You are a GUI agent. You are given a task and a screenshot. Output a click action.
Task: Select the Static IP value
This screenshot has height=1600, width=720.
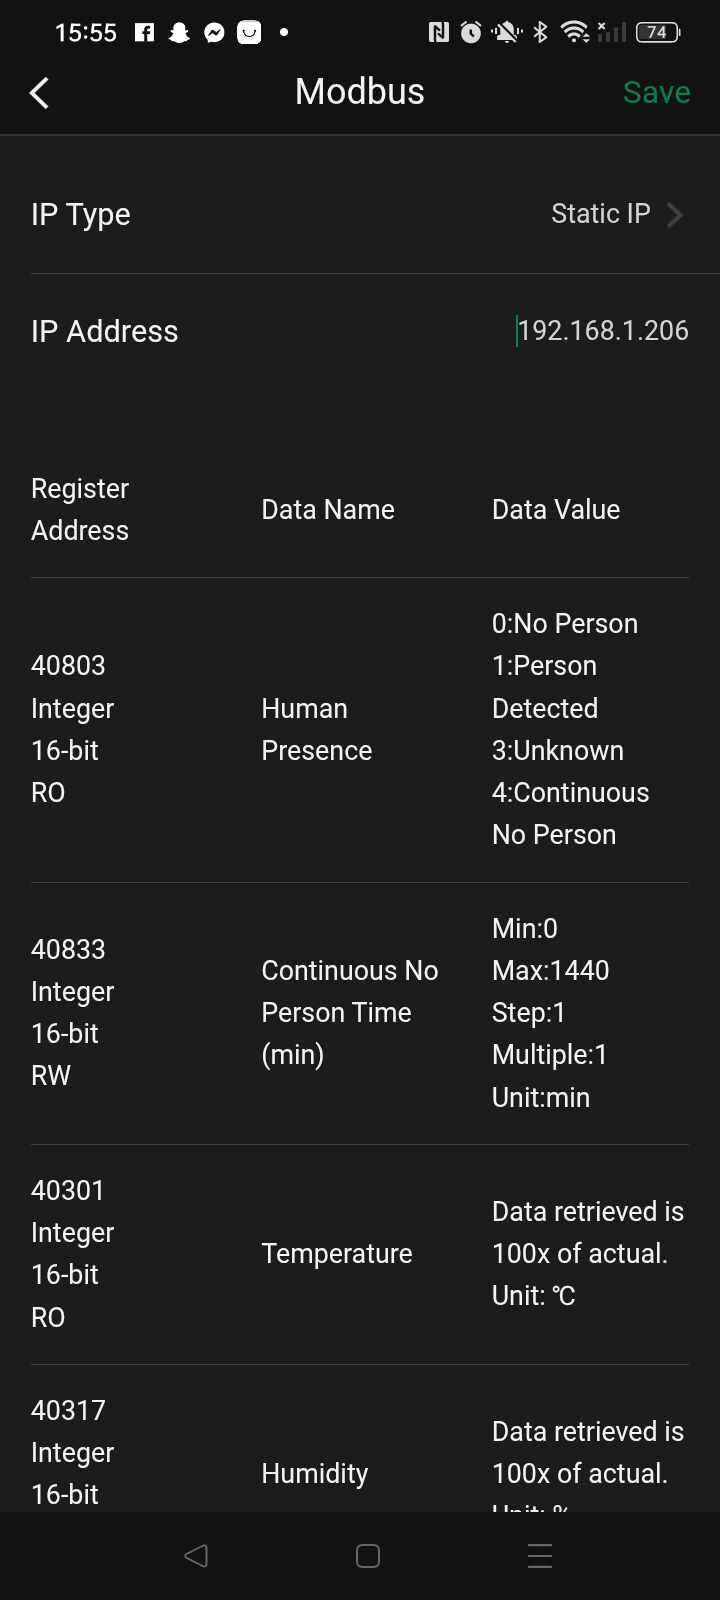(601, 214)
